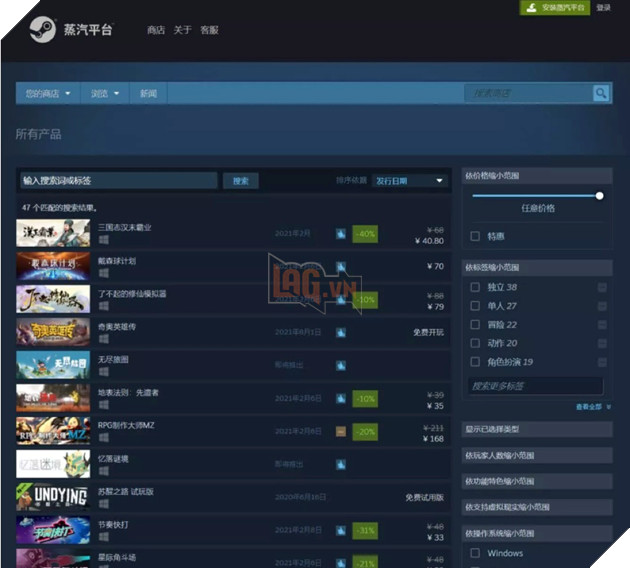The height and width of the screenshot is (568, 630).
Task: Click the -40% discount badge
Action: pyautogui.click(x=365, y=234)
